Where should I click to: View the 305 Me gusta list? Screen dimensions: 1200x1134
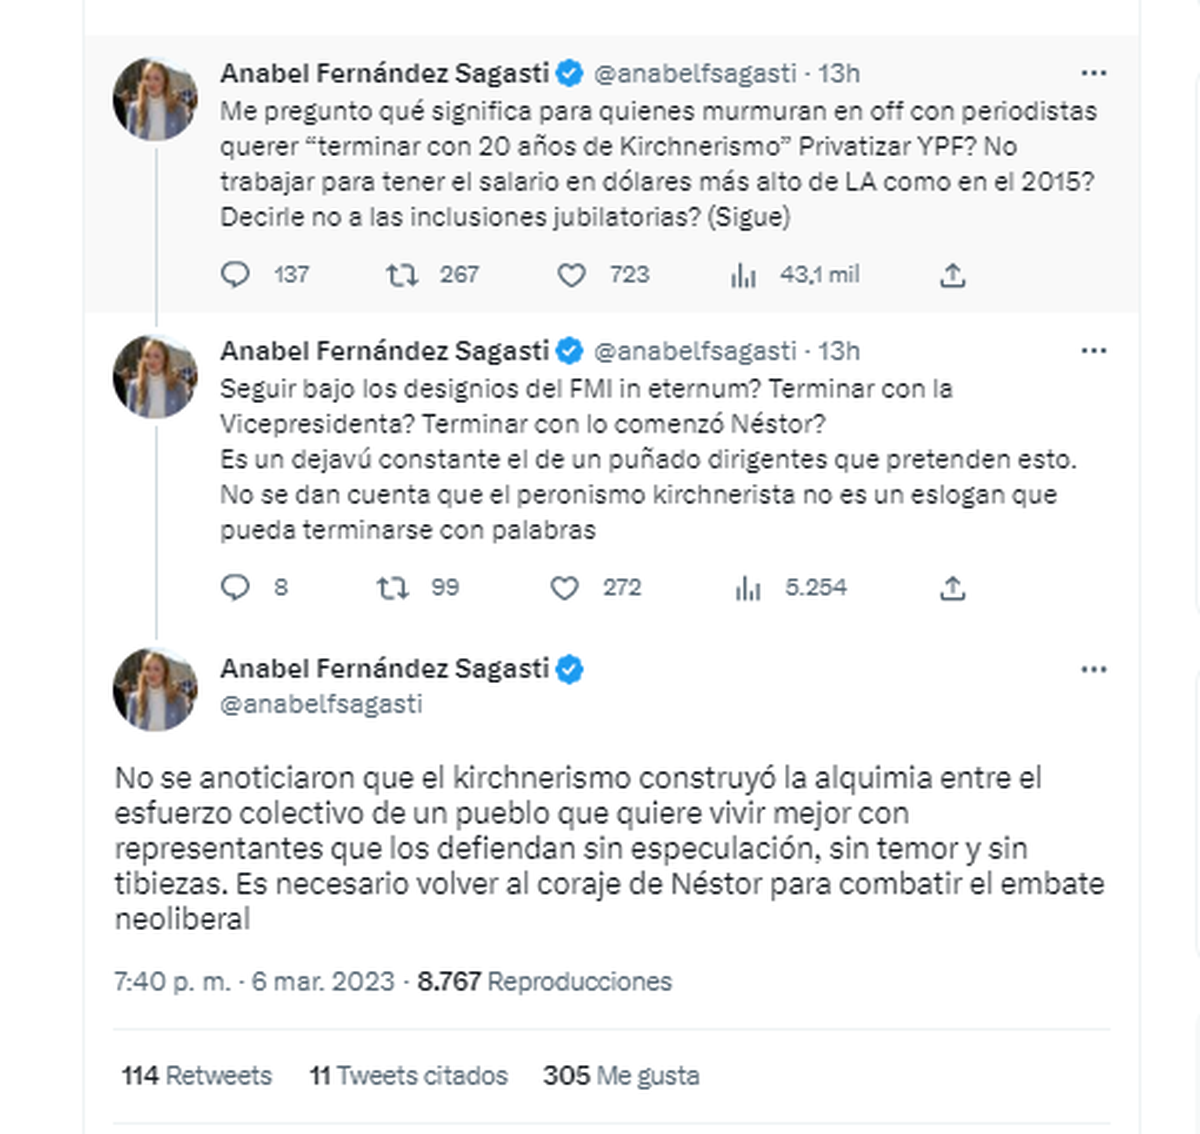621,1076
